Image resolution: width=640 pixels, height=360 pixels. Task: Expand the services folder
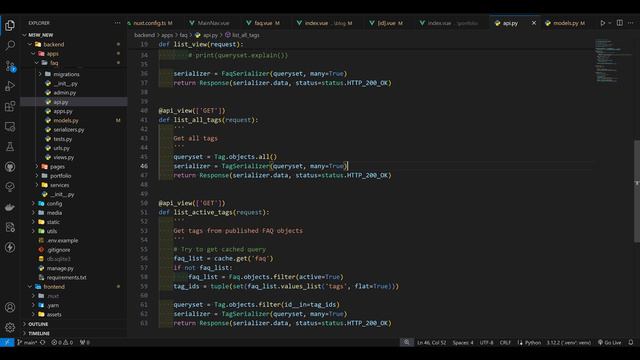pyautogui.click(x=37, y=185)
